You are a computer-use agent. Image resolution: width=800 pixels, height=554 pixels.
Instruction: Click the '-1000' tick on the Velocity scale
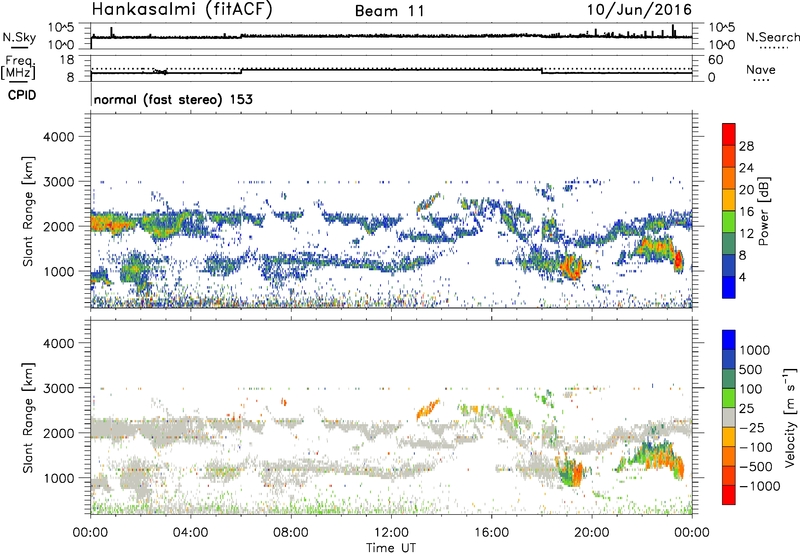pyautogui.click(x=760, y=486)
